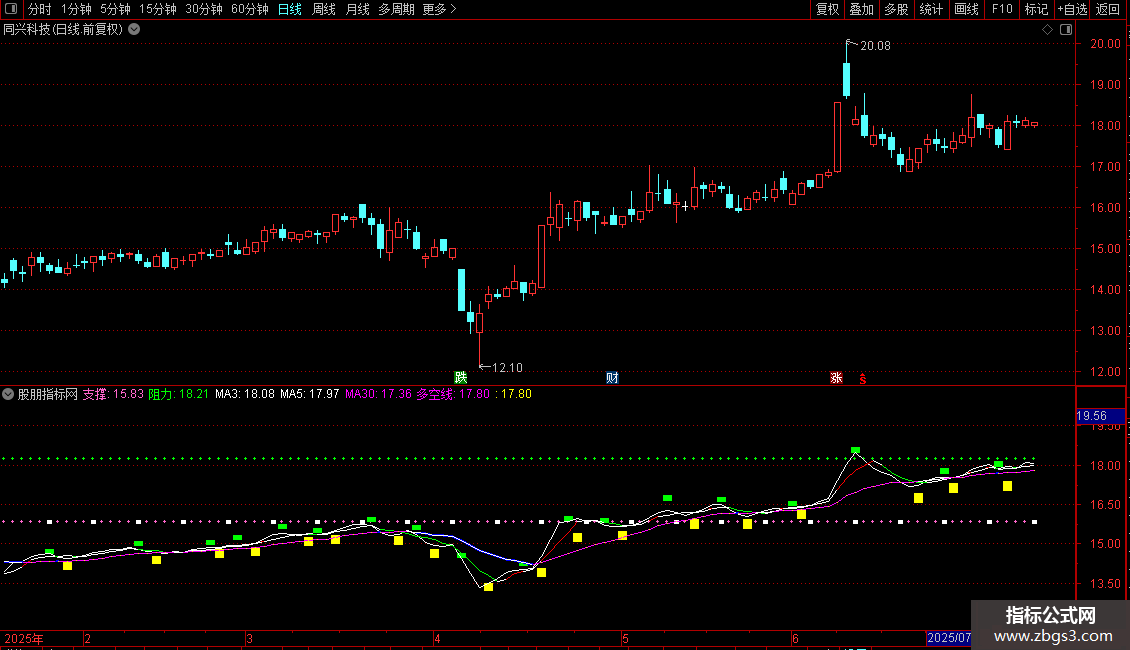Click the 标记 mark button

point(1036,9)
